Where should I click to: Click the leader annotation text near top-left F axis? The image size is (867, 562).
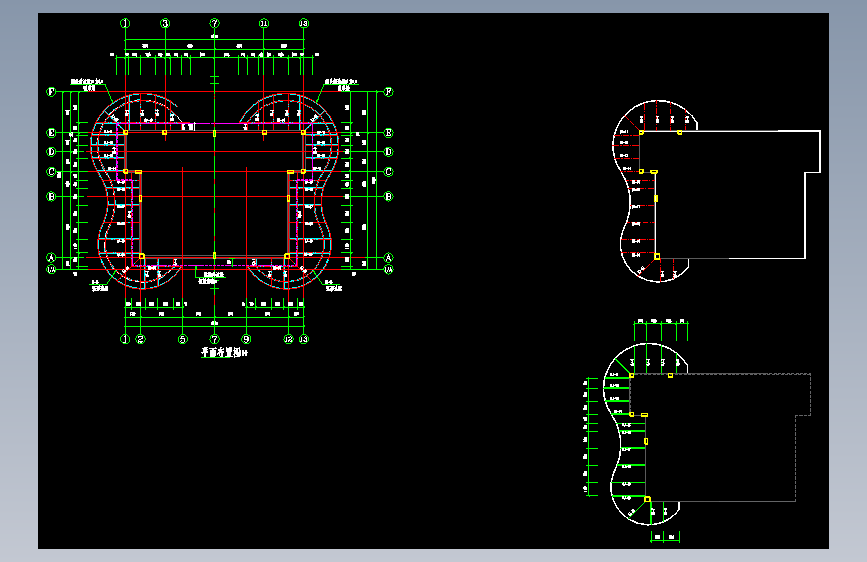pyautogui.click(x=88, y=85)
